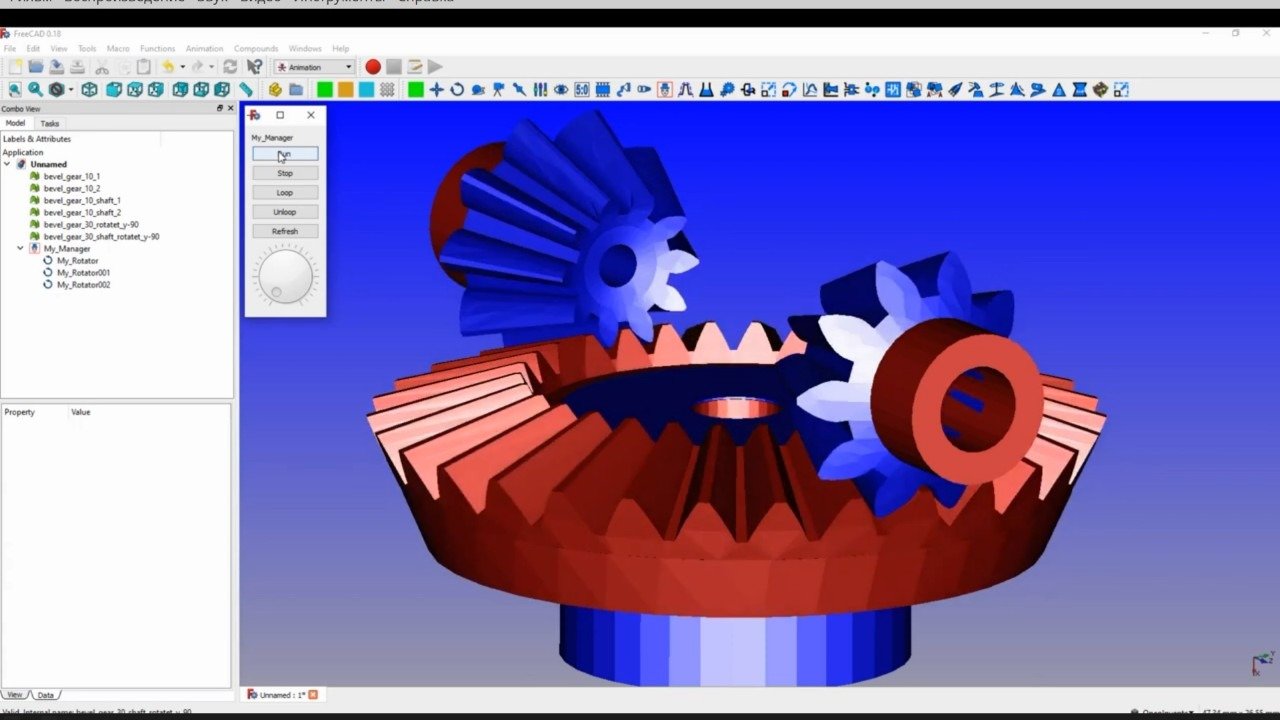Click the blue triangle cone icon

tap(1059, 90)
